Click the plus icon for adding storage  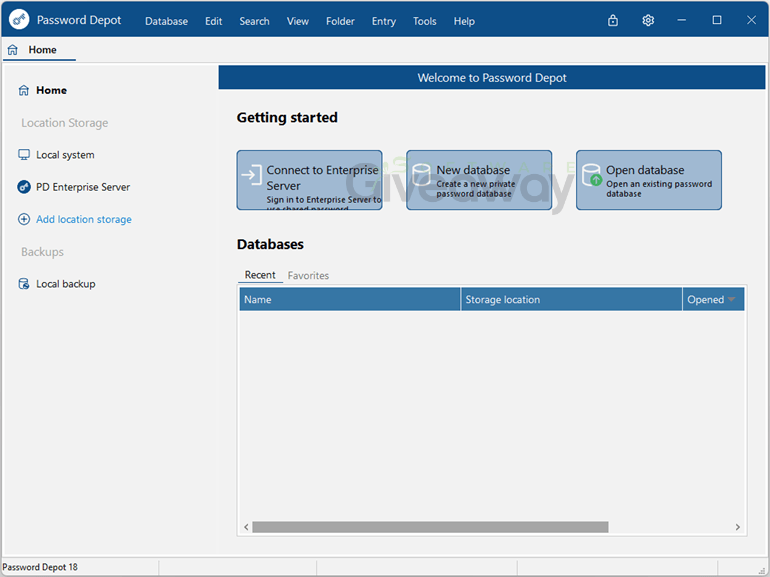[24, 219]
